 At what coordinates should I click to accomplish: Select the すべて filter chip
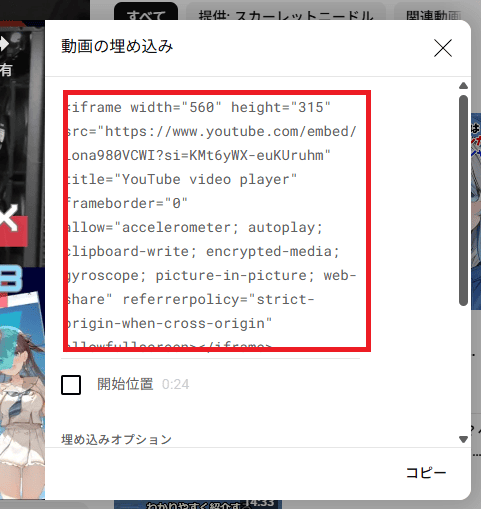[x=146, y=13]
